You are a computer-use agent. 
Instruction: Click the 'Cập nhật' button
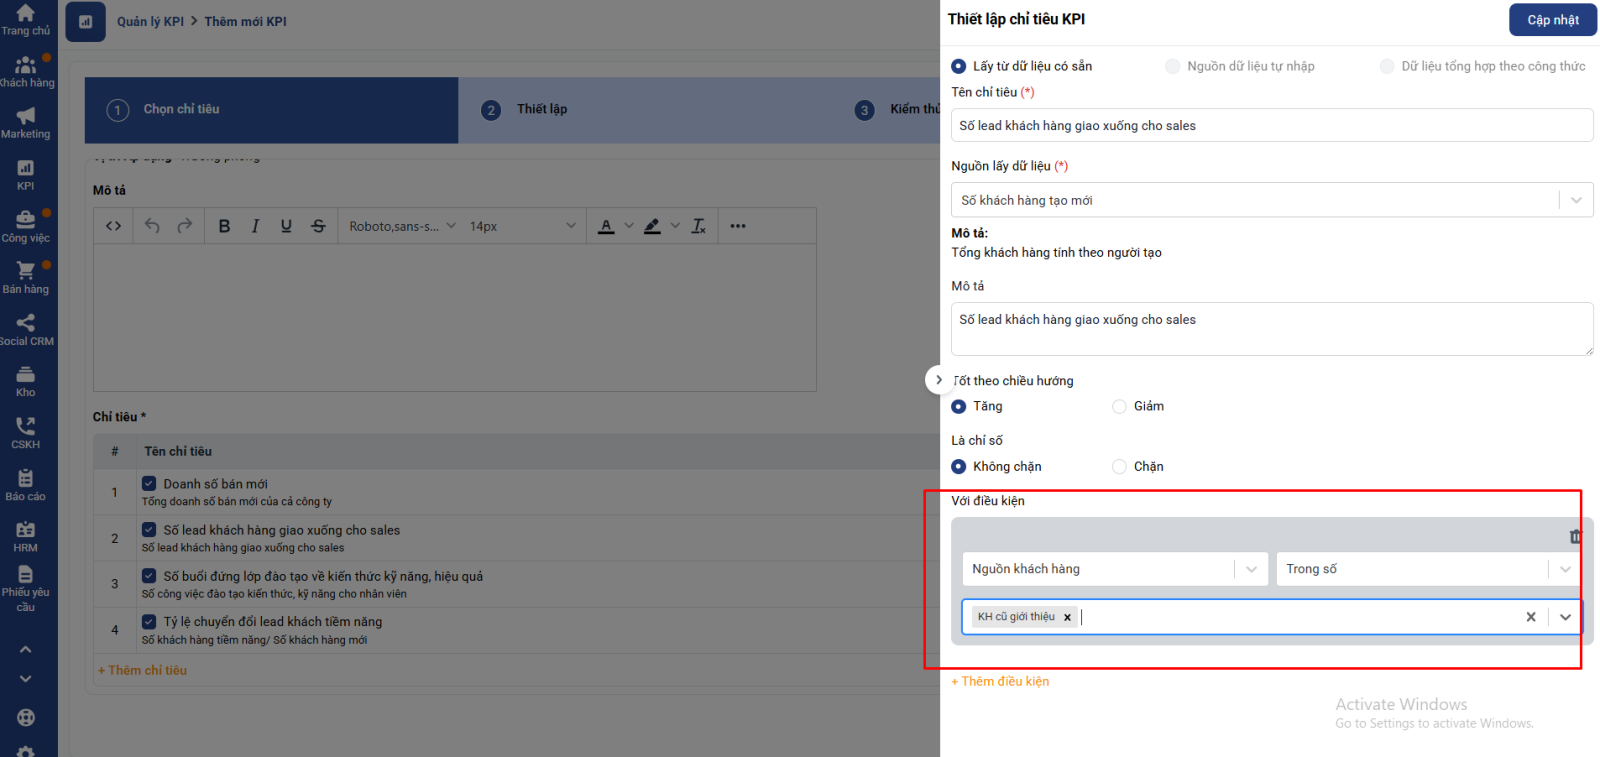pos(1552,20)
